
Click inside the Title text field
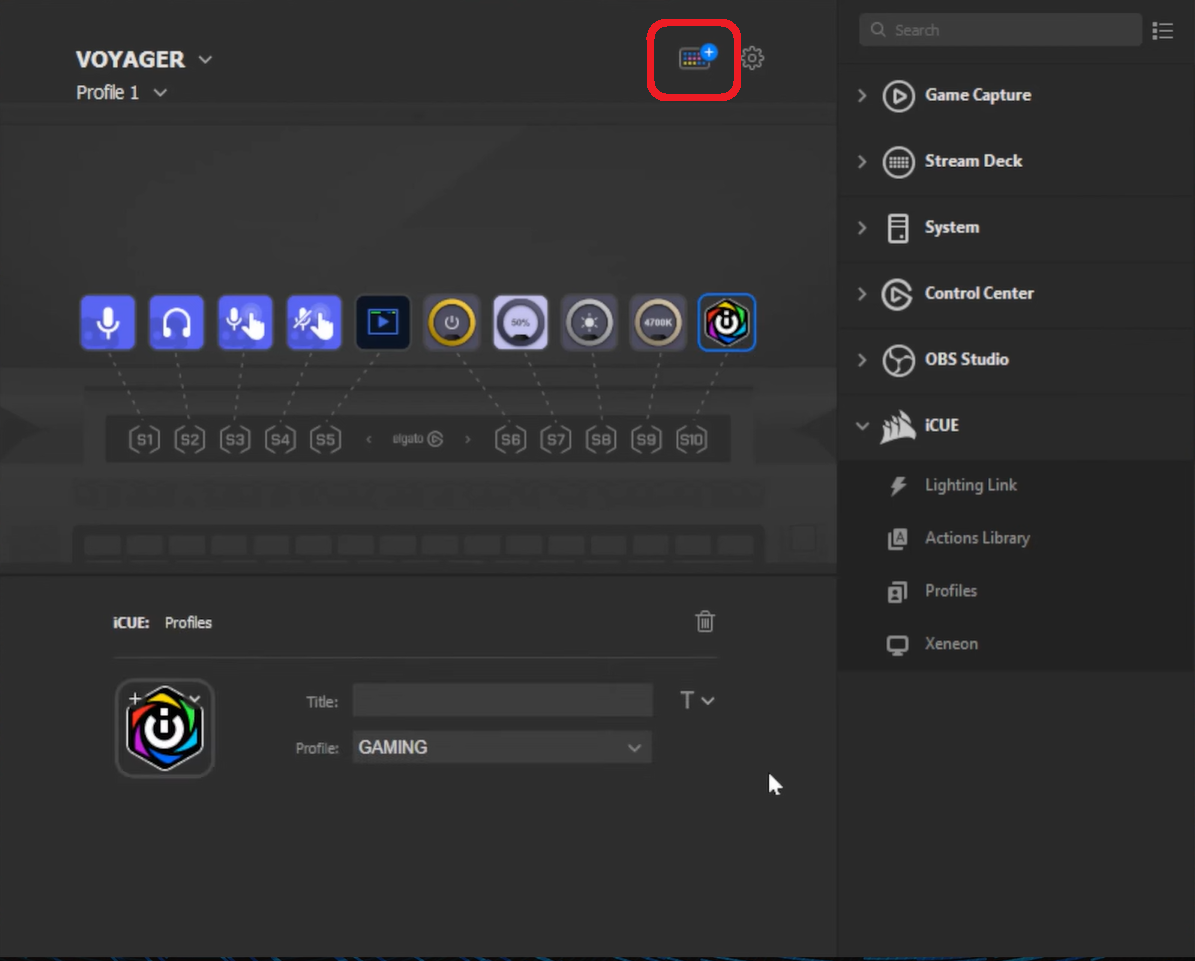(501, 700)
